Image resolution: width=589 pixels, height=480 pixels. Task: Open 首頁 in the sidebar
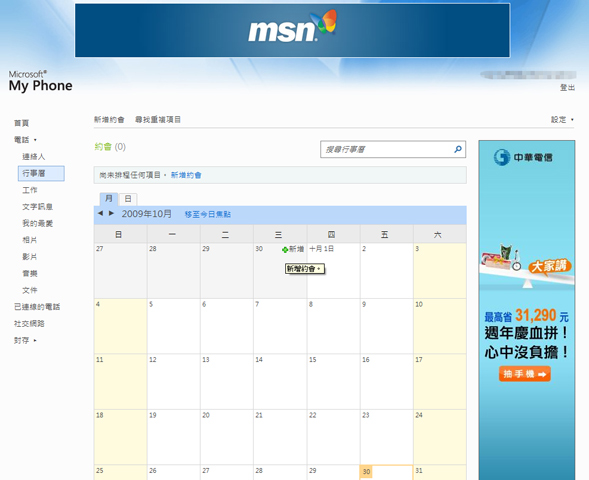[21, 123]
